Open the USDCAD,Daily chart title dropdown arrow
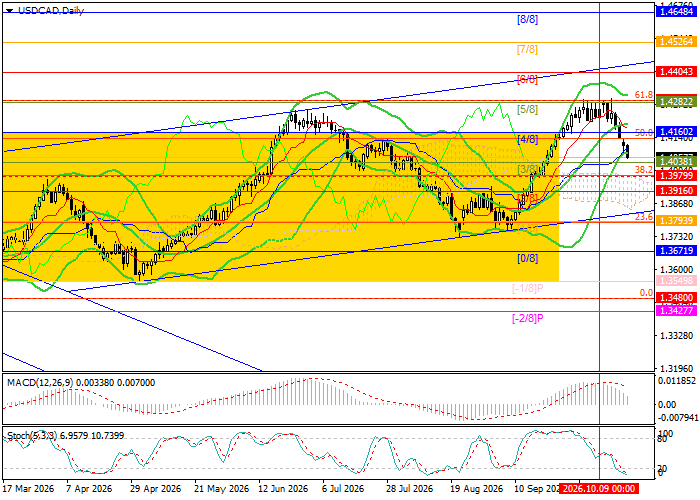The image size is (700, 500). [x=9, y=11]
